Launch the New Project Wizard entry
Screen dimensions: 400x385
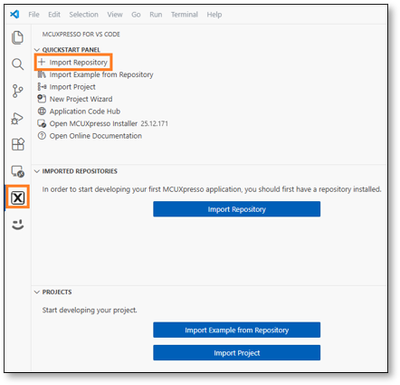click(x=81, y=99)
